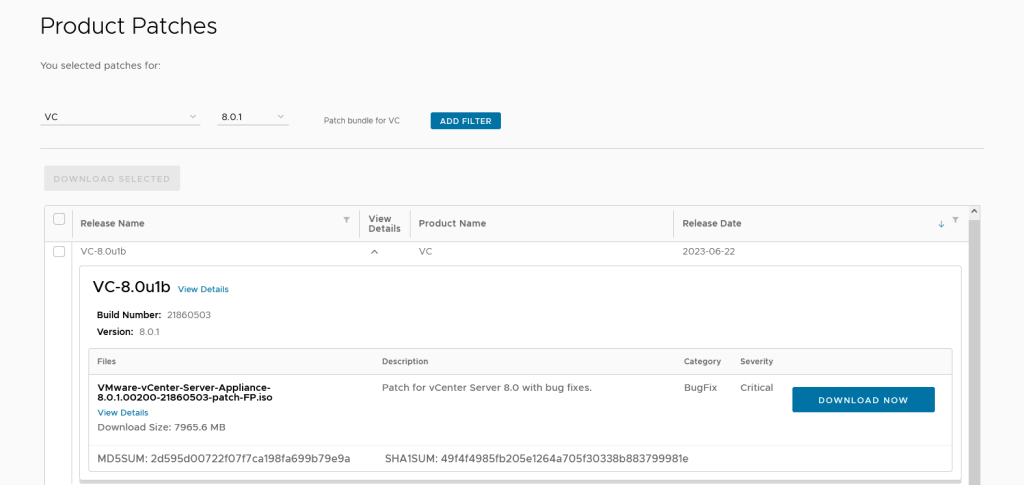This screenshot has width=1024, height=485.
Task: Open the Release Date column filter icon
Action: (x=955, y=220)
